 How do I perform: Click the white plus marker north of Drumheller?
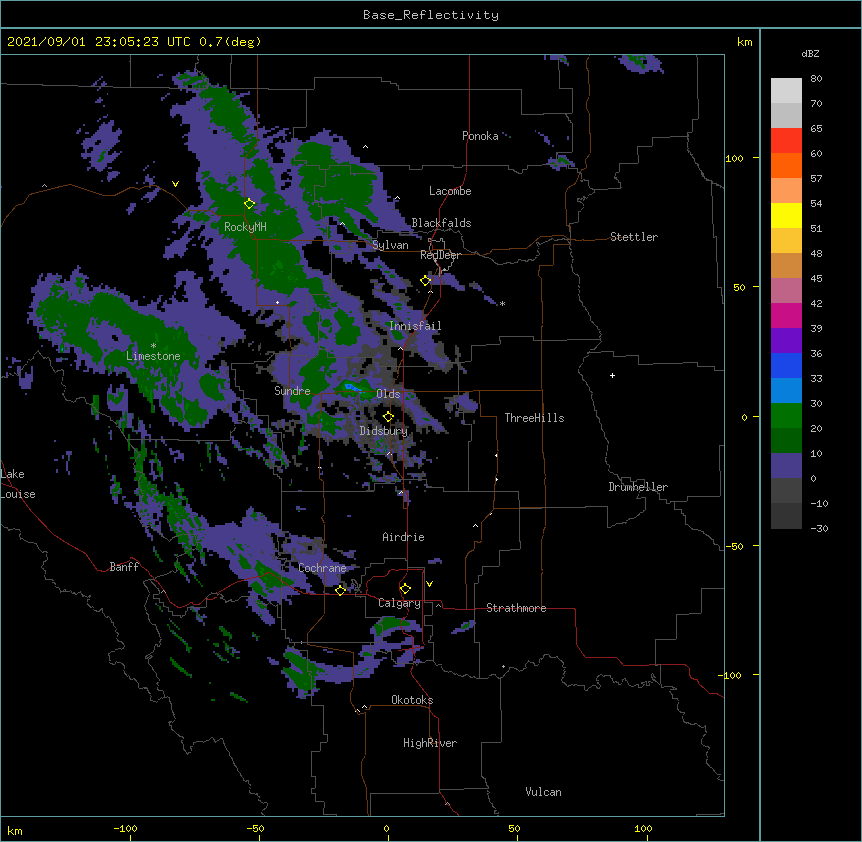pyautogui.click(x=612, y=375)
